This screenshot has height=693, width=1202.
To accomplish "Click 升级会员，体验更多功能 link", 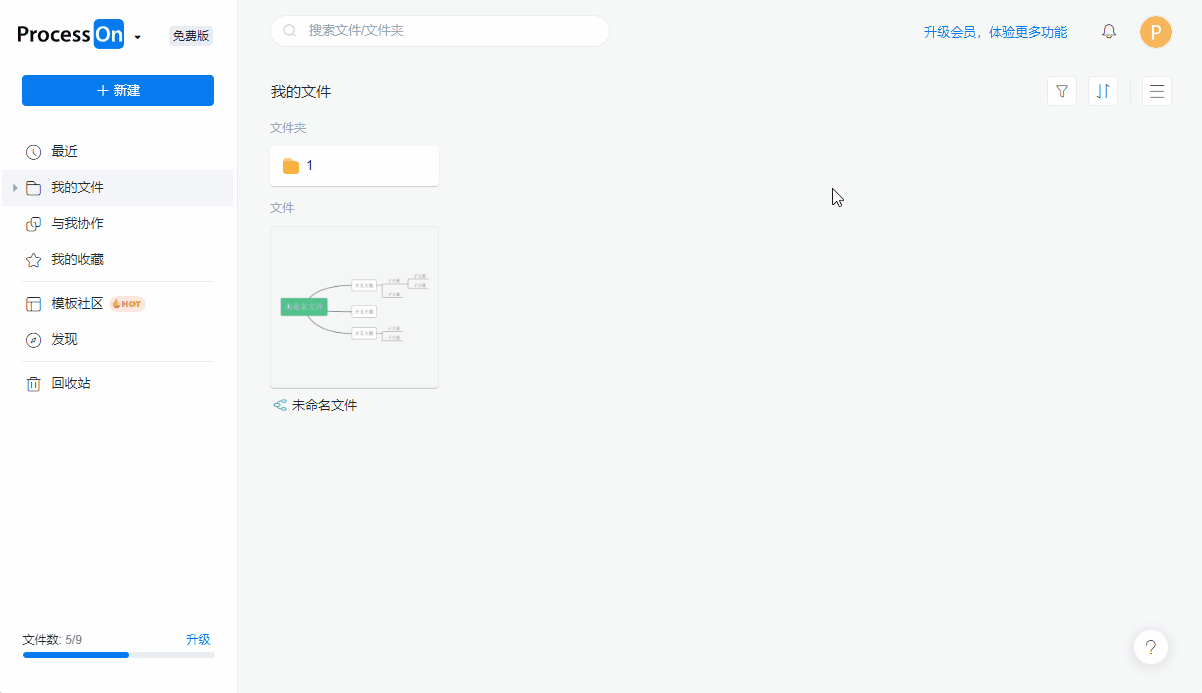I will 995,32.
